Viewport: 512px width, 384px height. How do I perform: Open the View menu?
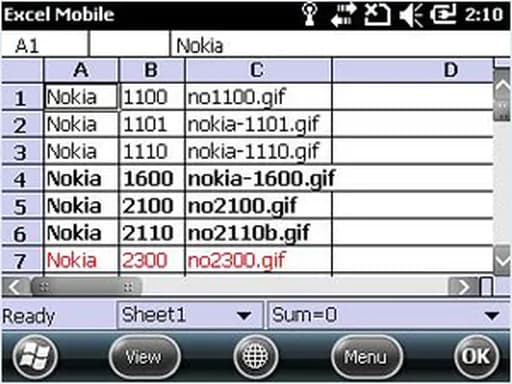144,357
